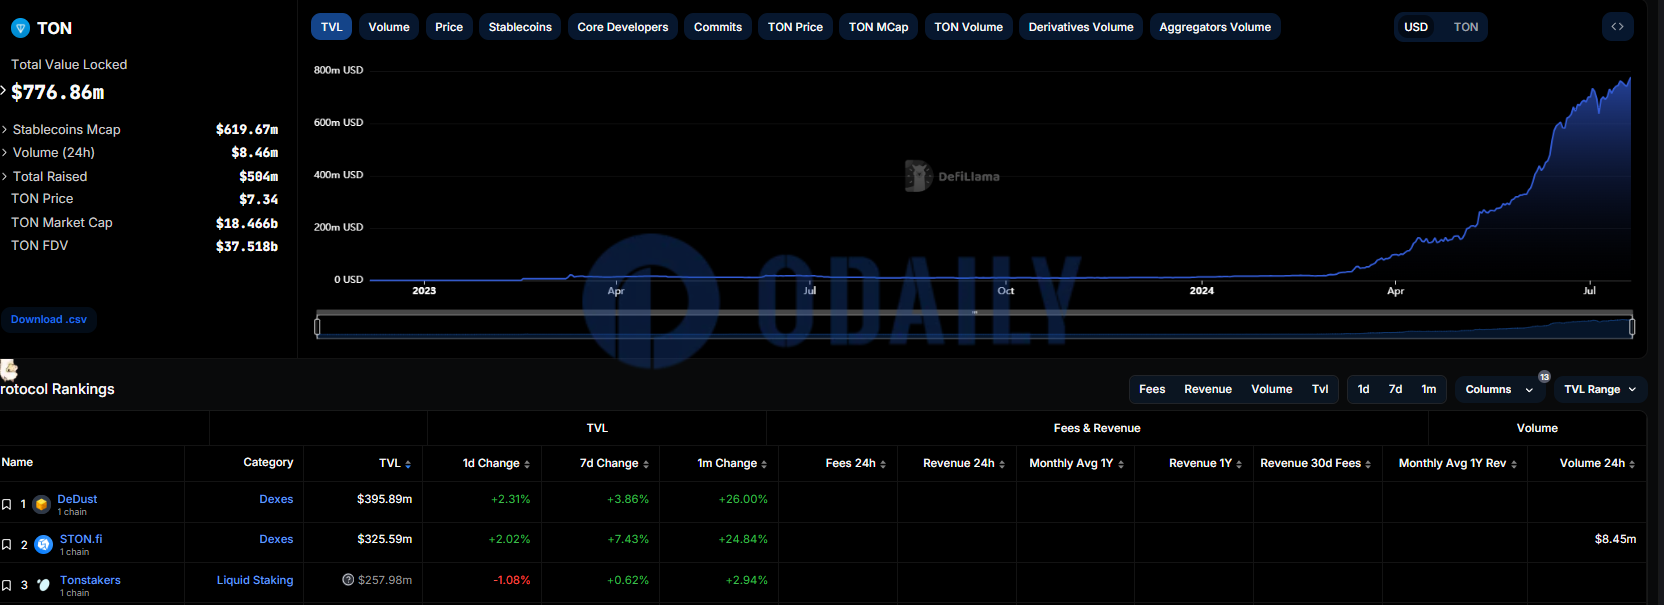Toggle the TVL chart series
The height and width of the screenshot is (605, 1664).
(x=331, y=27)
